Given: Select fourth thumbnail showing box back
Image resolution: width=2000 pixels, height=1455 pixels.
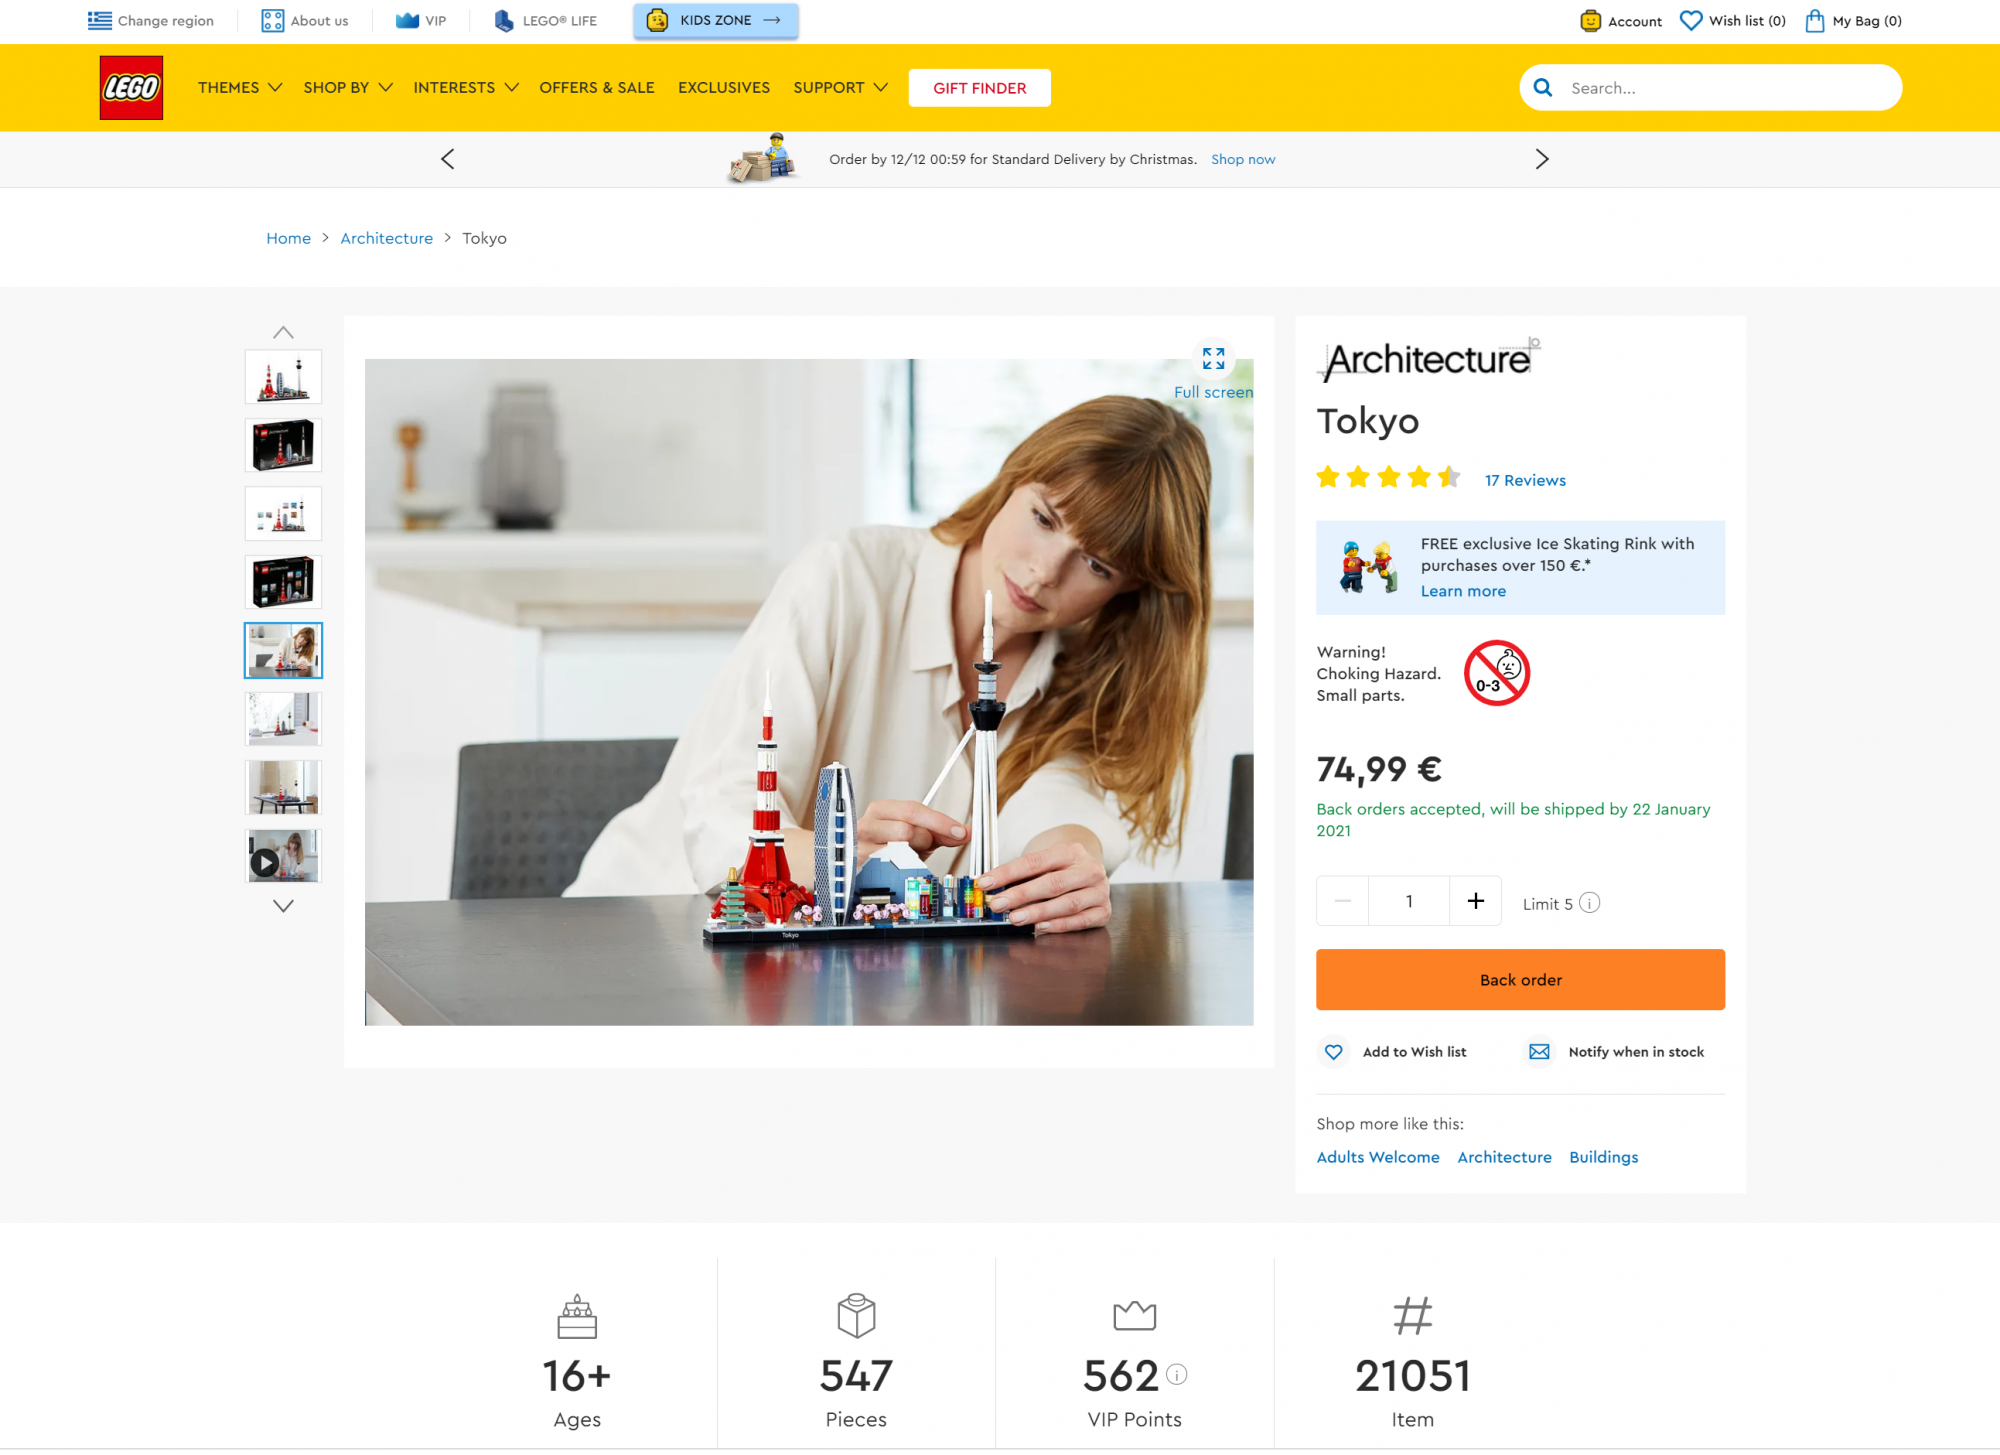Looking at the screenshot, I should (x=283, y=582).
